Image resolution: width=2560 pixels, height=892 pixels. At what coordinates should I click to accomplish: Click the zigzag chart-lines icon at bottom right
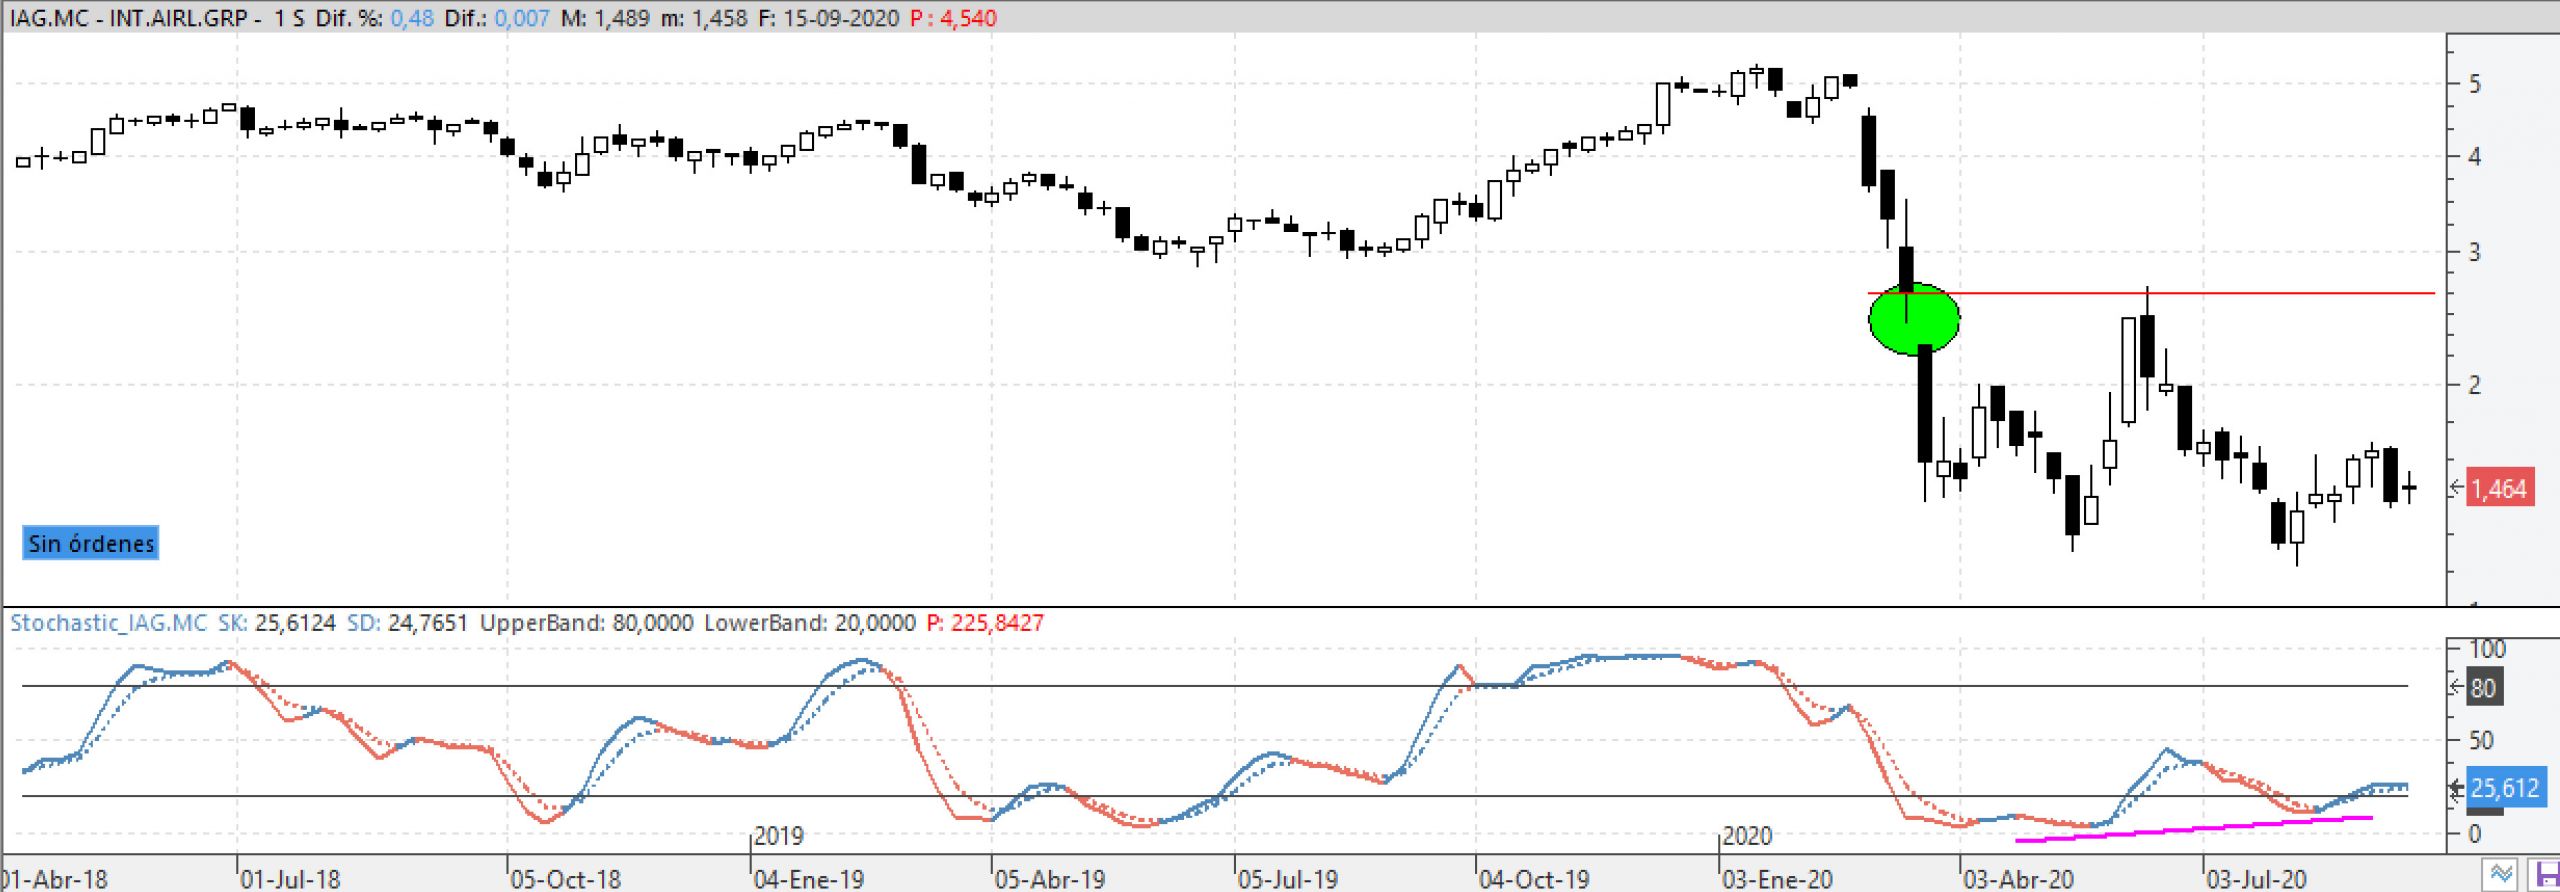pos(2501,874)
